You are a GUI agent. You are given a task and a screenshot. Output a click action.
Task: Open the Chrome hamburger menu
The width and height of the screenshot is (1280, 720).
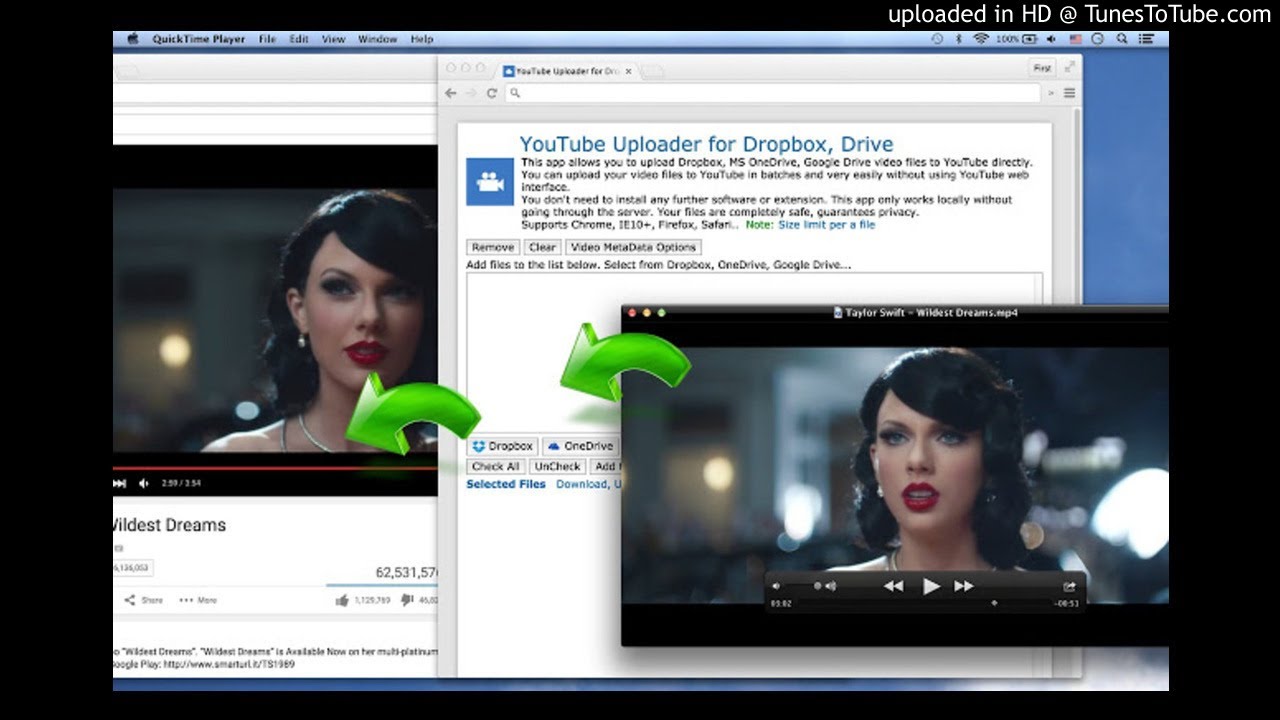[1069, 93]
